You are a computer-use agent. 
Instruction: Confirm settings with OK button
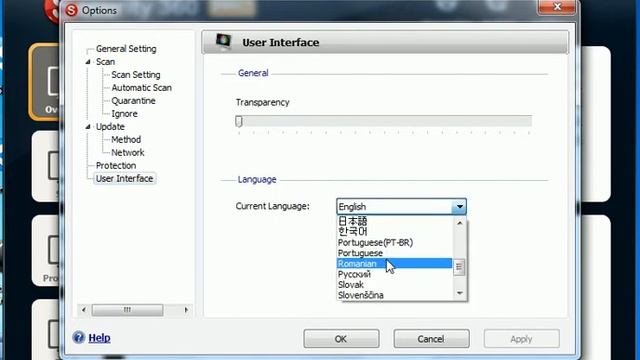click(341, 339)
